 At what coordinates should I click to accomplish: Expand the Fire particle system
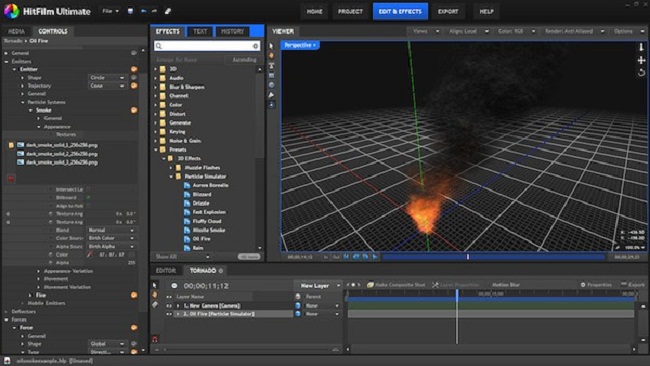tap(30, 295)
